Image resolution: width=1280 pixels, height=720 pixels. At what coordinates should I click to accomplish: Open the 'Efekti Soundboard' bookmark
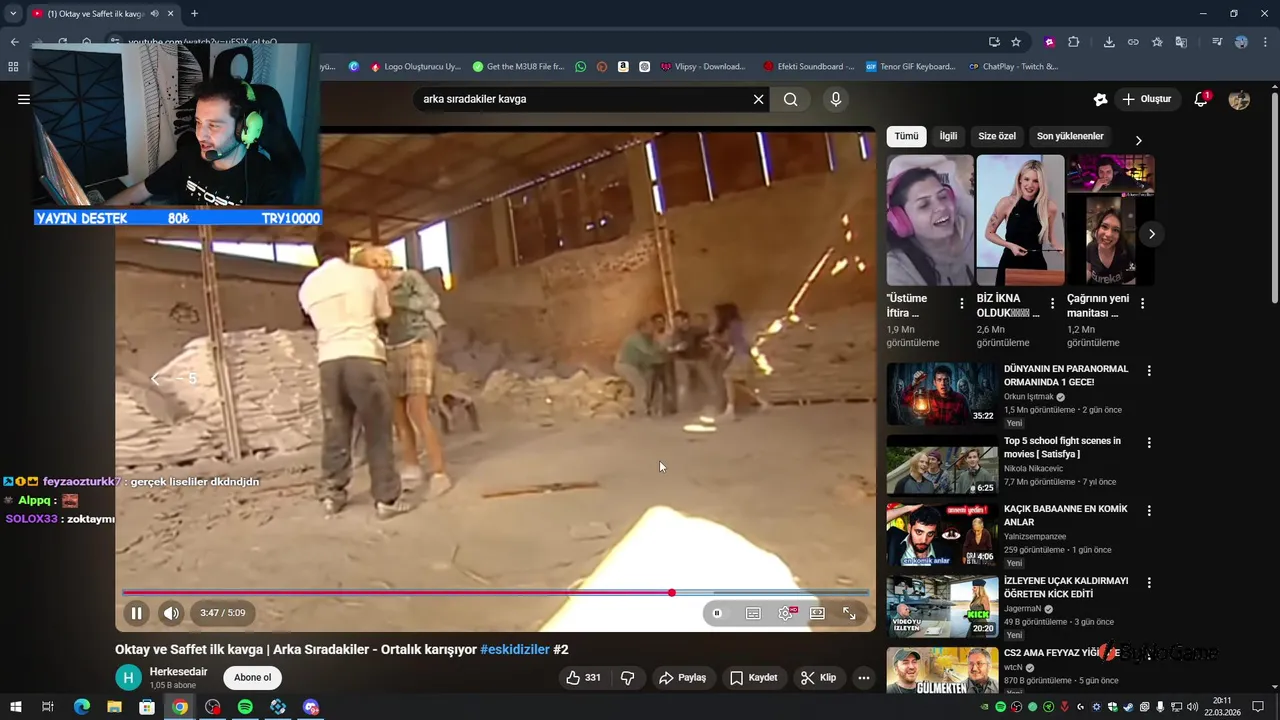coord(808,67)
